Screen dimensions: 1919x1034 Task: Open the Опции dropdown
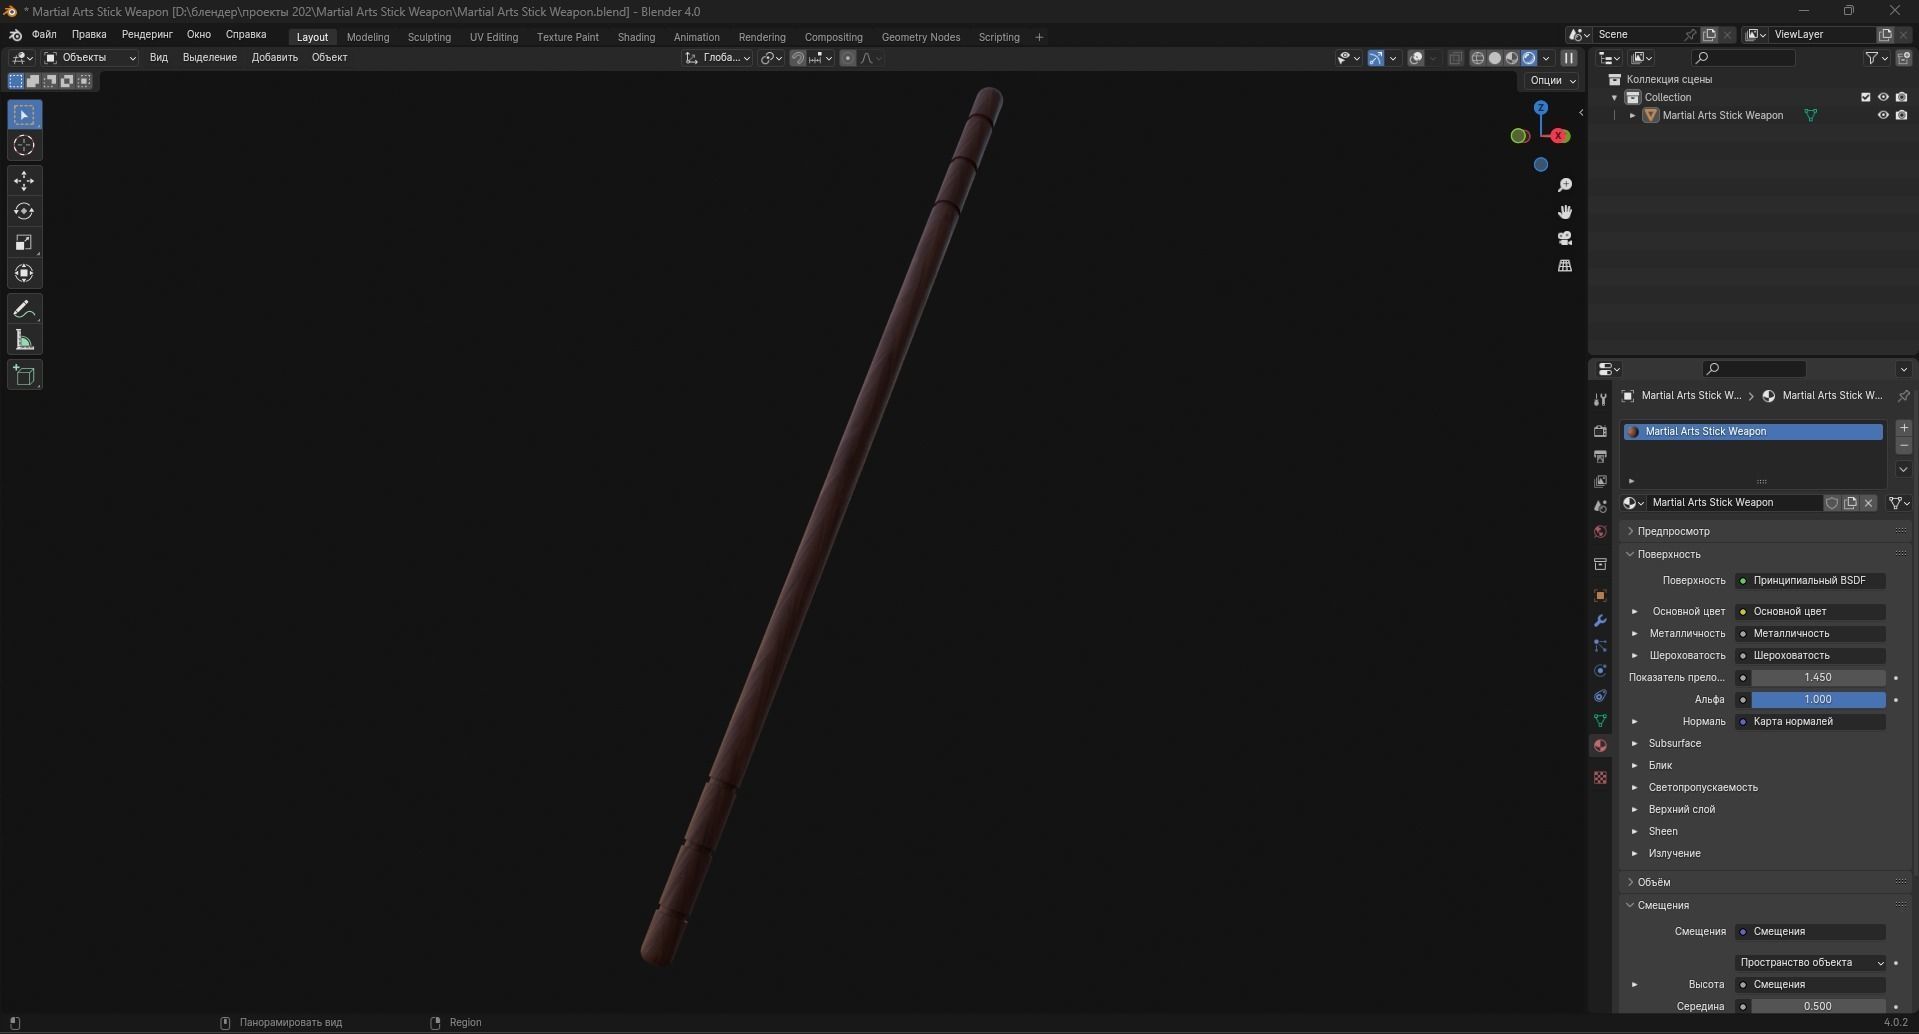[1551, 80]
